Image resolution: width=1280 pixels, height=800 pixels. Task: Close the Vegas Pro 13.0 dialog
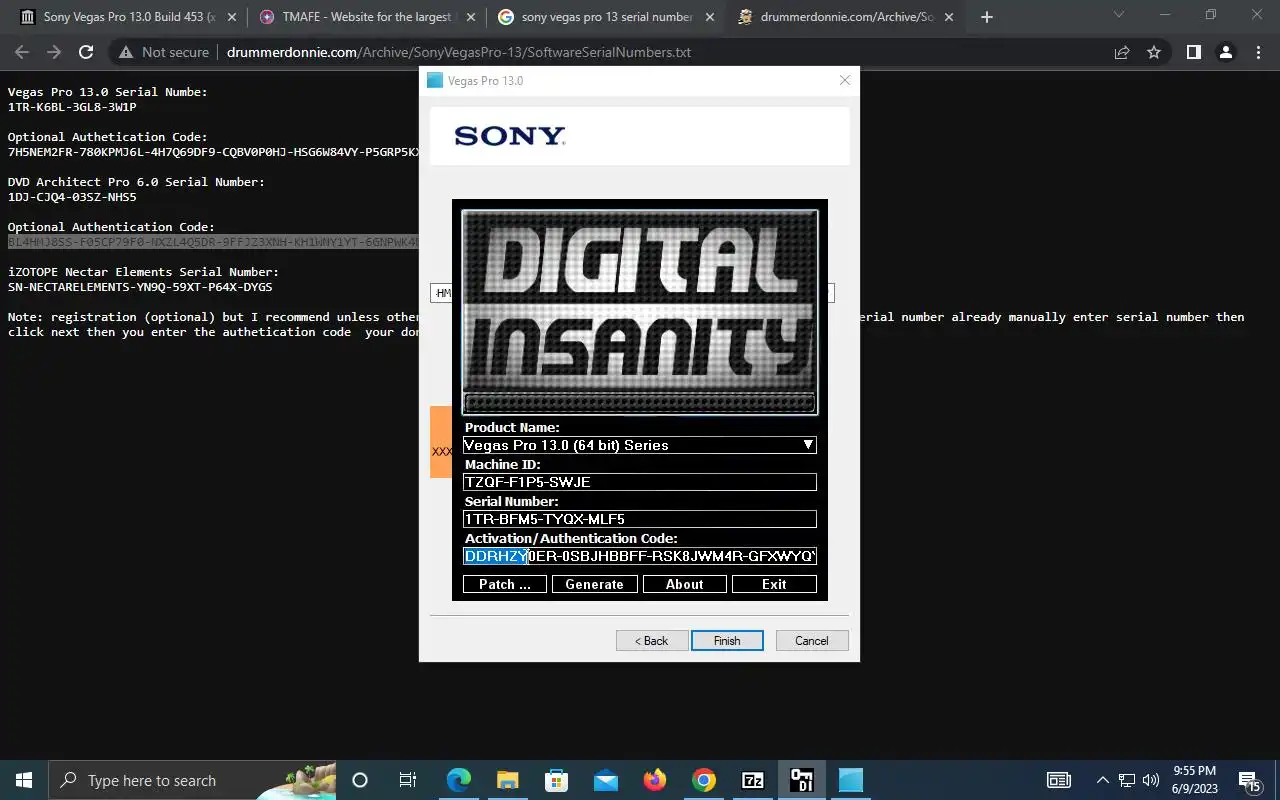844,81
